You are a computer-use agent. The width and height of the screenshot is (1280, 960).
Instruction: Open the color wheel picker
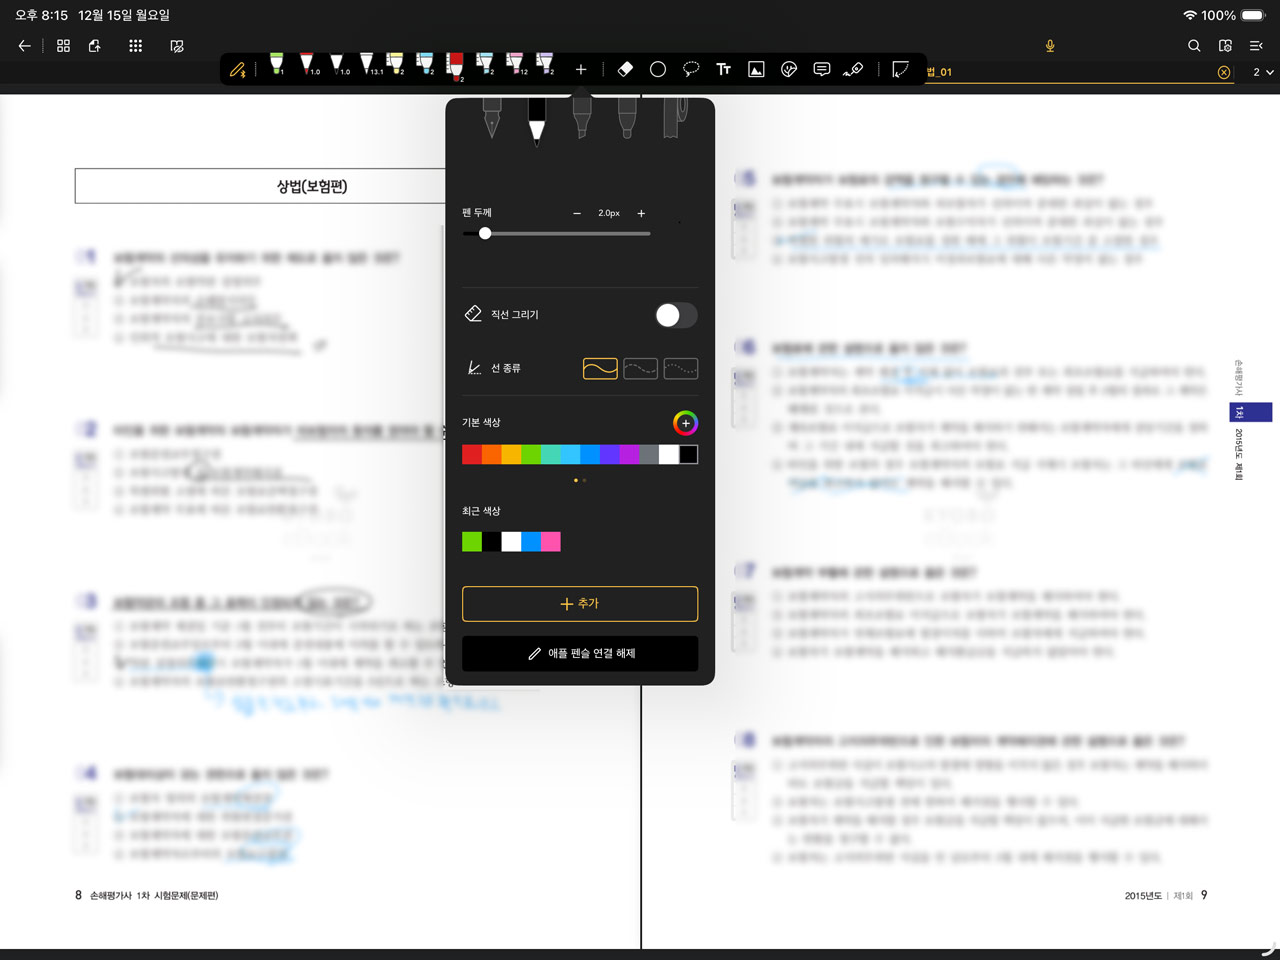tap(685, 423)
